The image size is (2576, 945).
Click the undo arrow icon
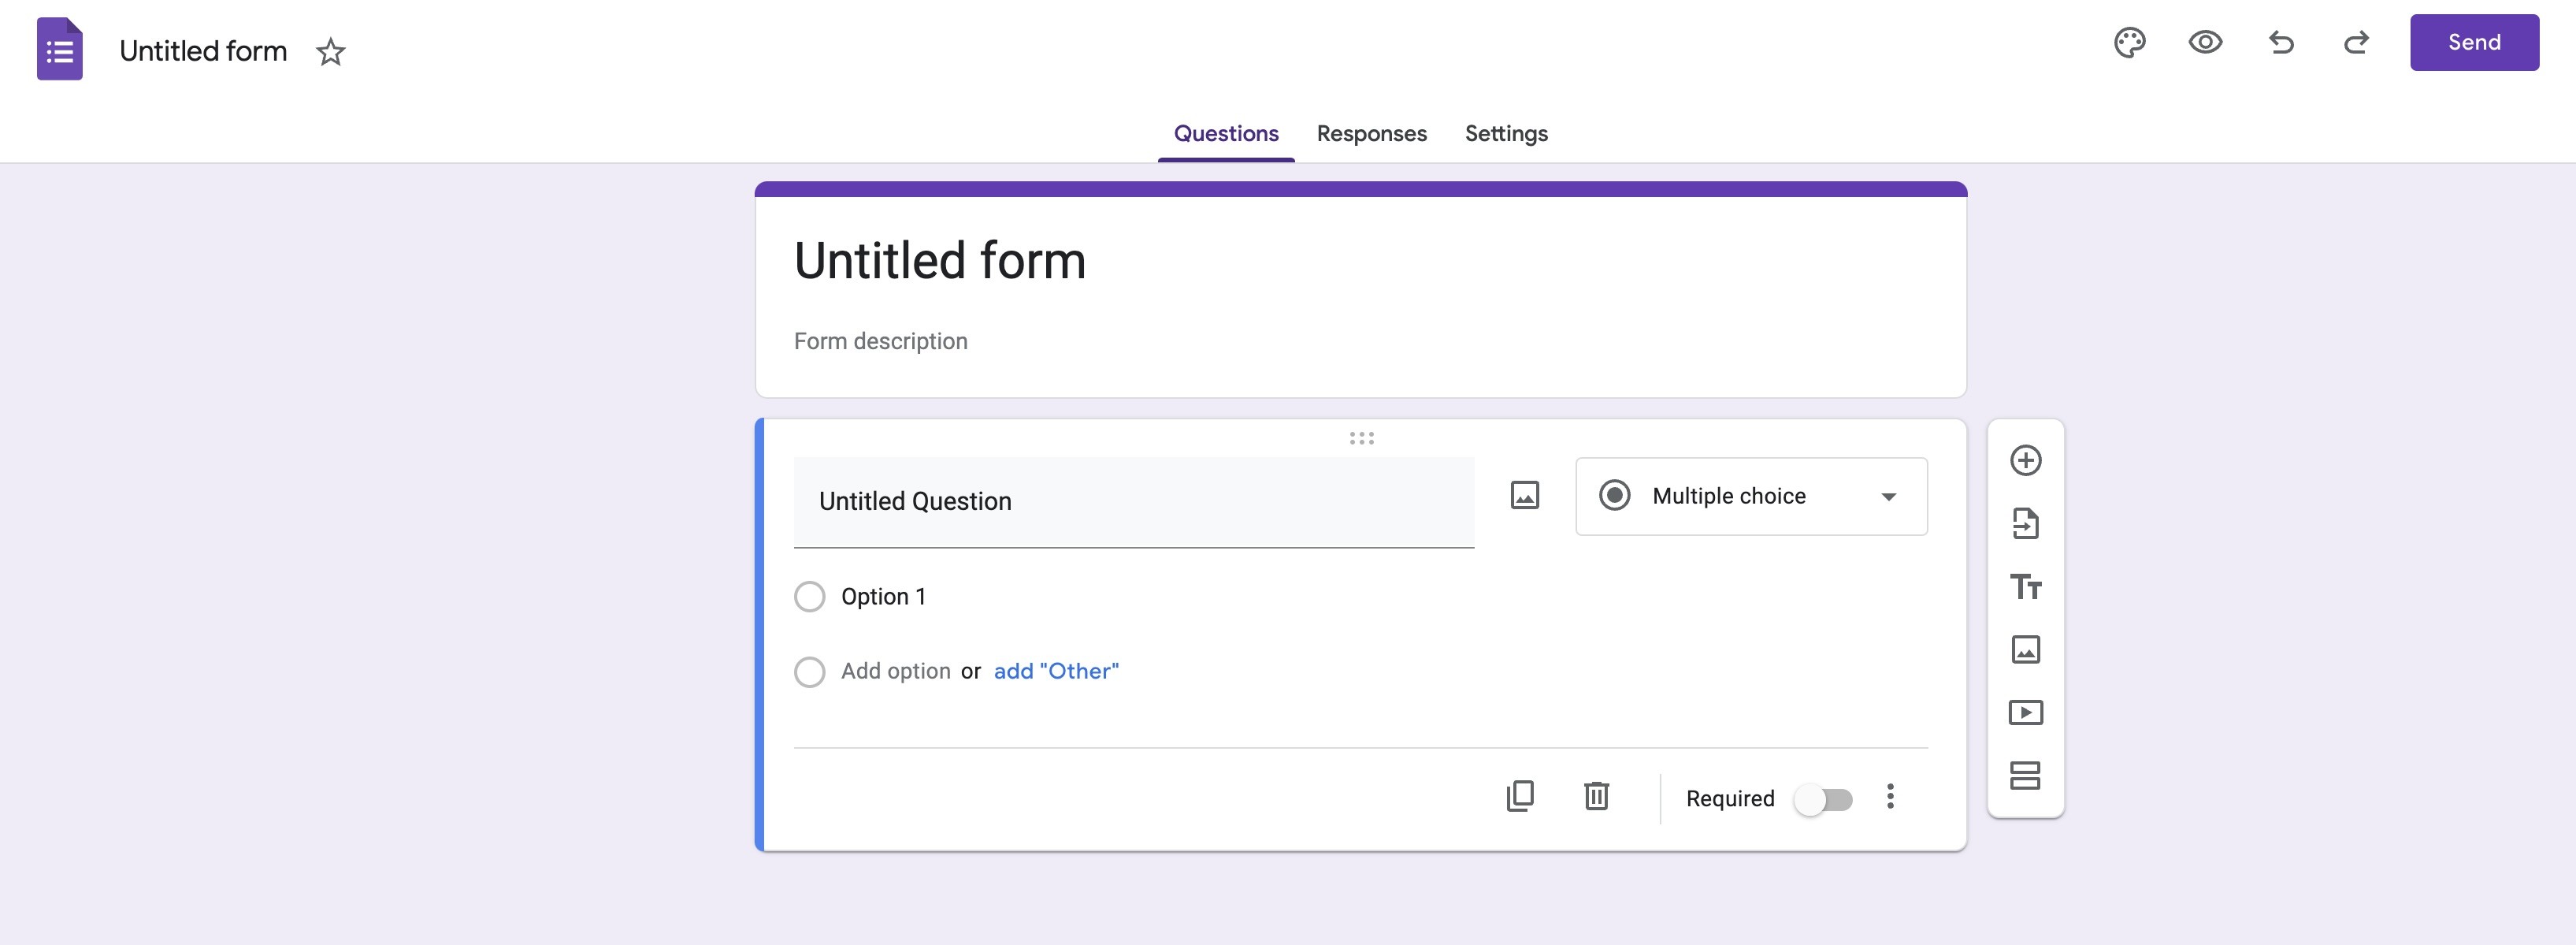point(2281,43)
